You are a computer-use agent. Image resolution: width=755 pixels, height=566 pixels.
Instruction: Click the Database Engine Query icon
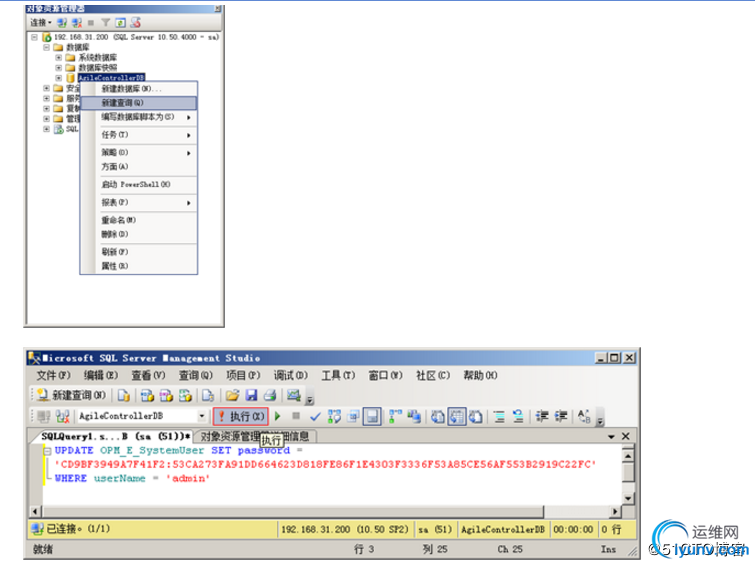click(x=124, y=395)
